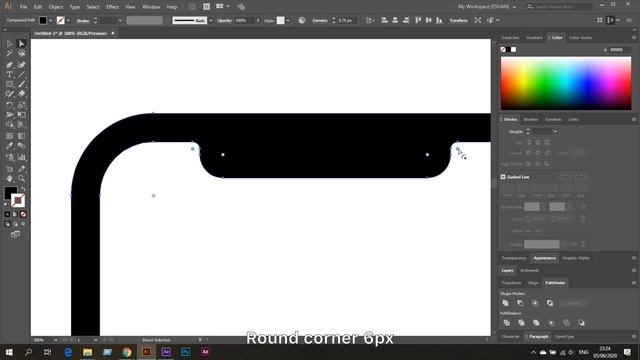Viewport: 640px width, 360px height.
Task: Toggle the Dashed Line checkbox
Action: click(503, 177)
